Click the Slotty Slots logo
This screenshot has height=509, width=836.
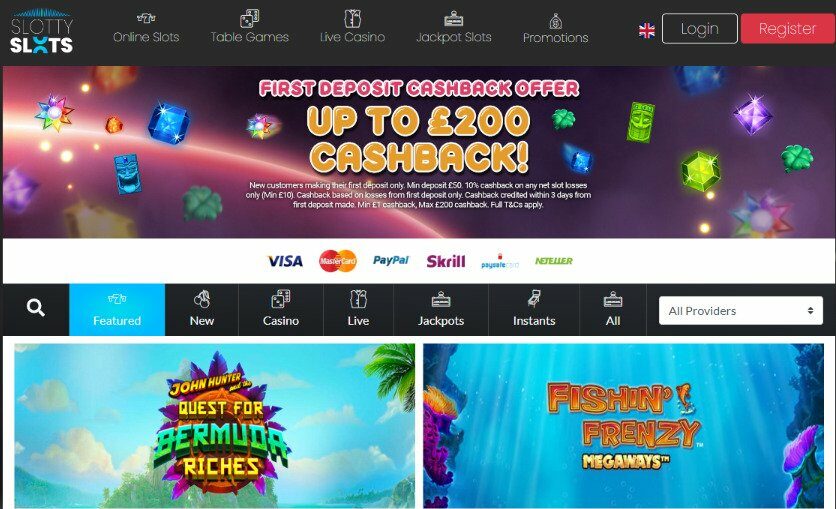click(x=42, y=31)
